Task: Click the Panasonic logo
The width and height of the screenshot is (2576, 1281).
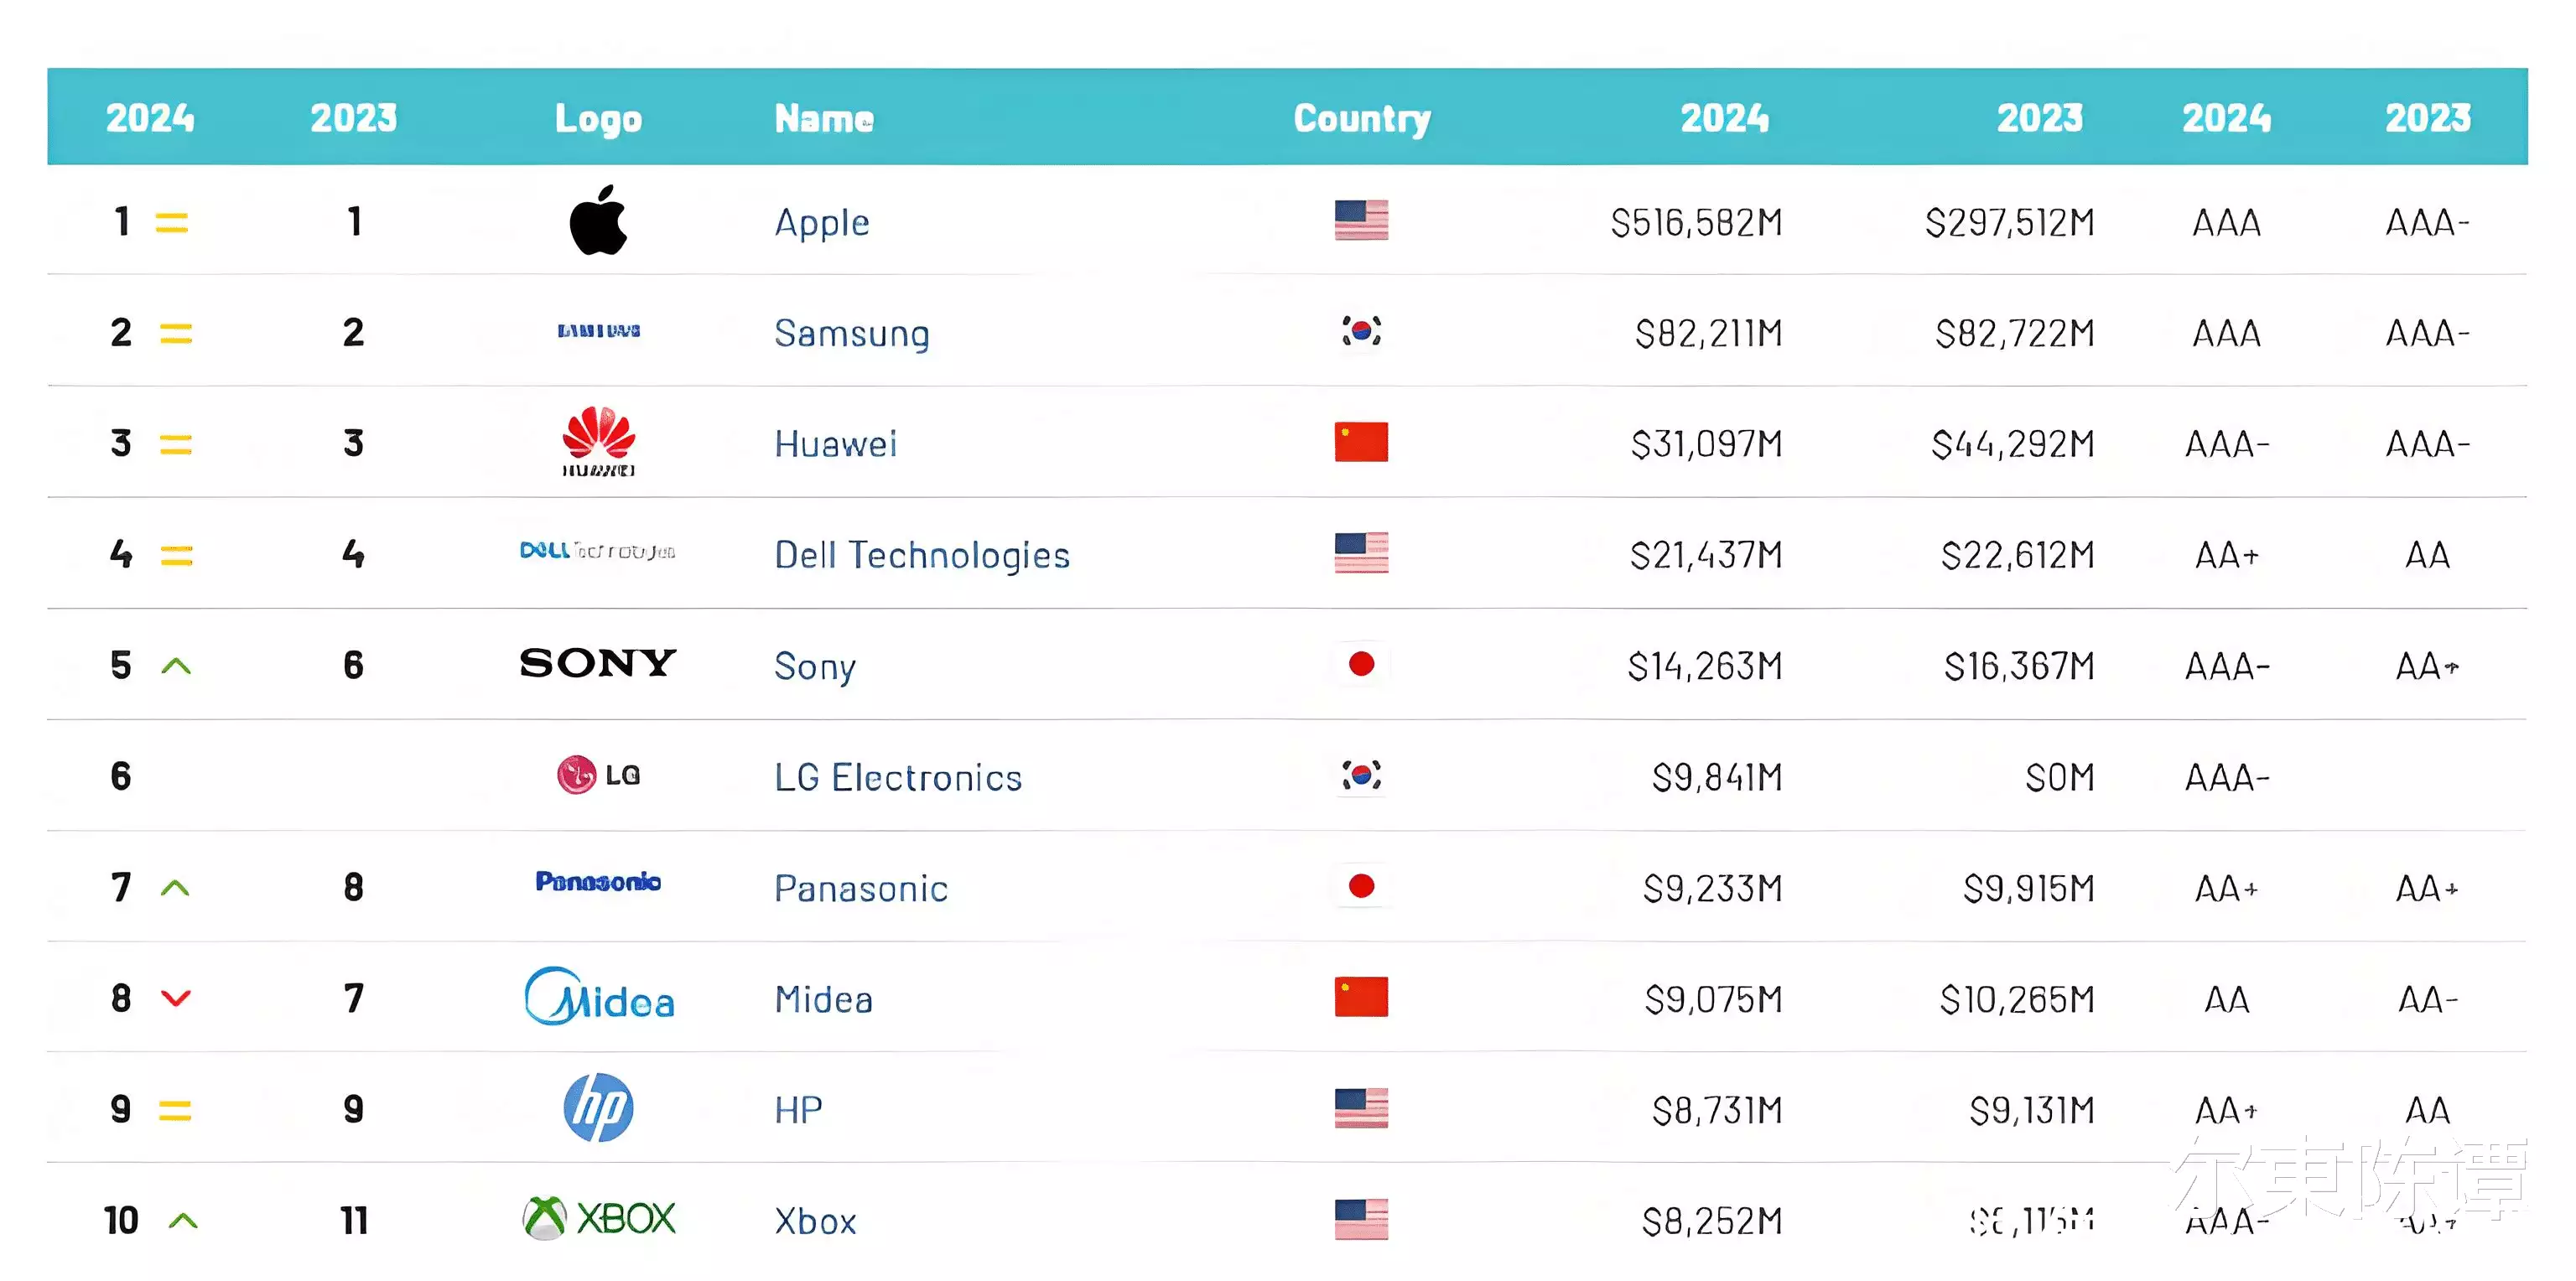Action: [x=598, y=882]
